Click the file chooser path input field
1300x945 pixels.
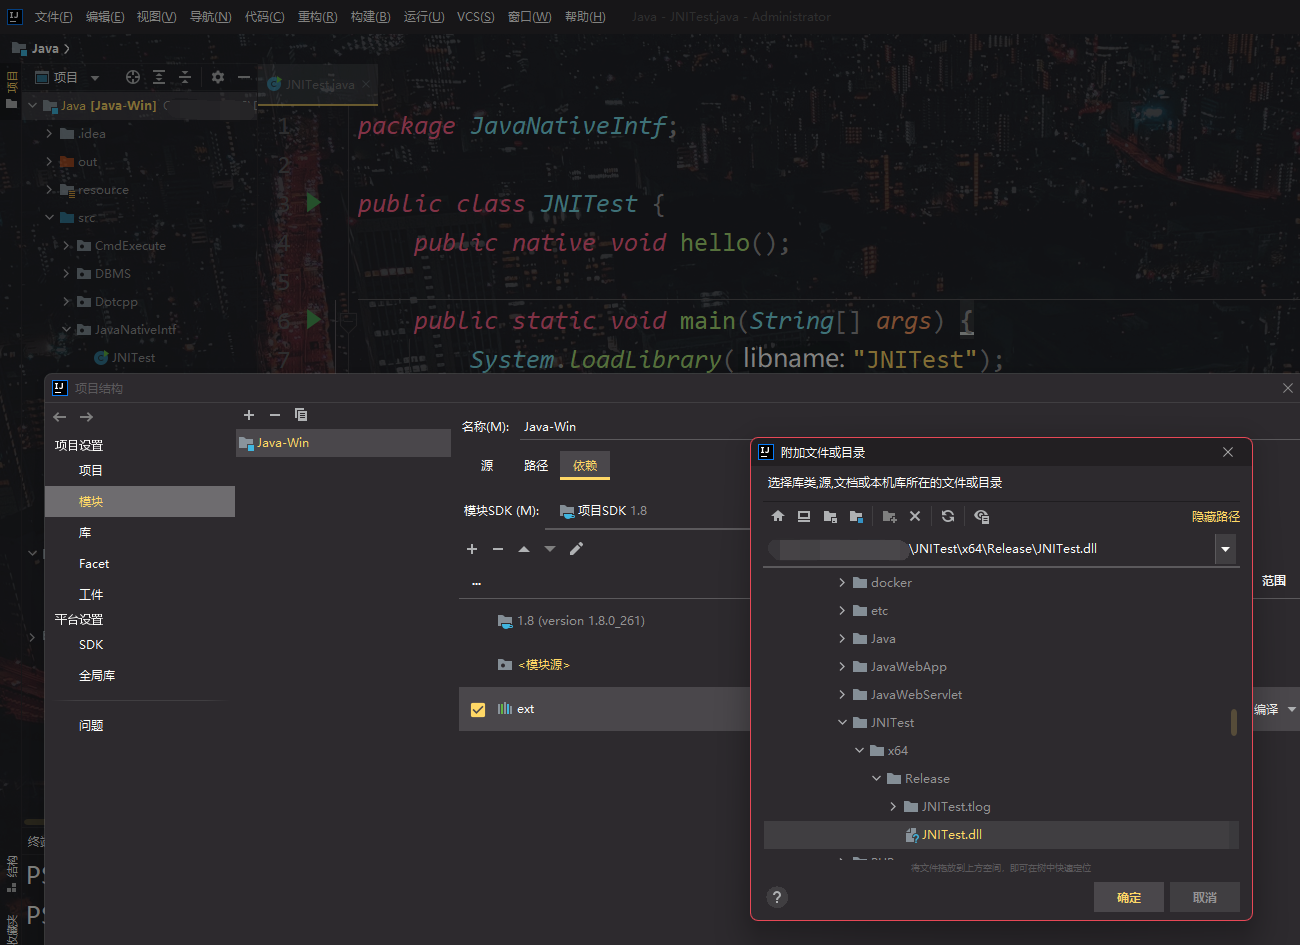989,549
